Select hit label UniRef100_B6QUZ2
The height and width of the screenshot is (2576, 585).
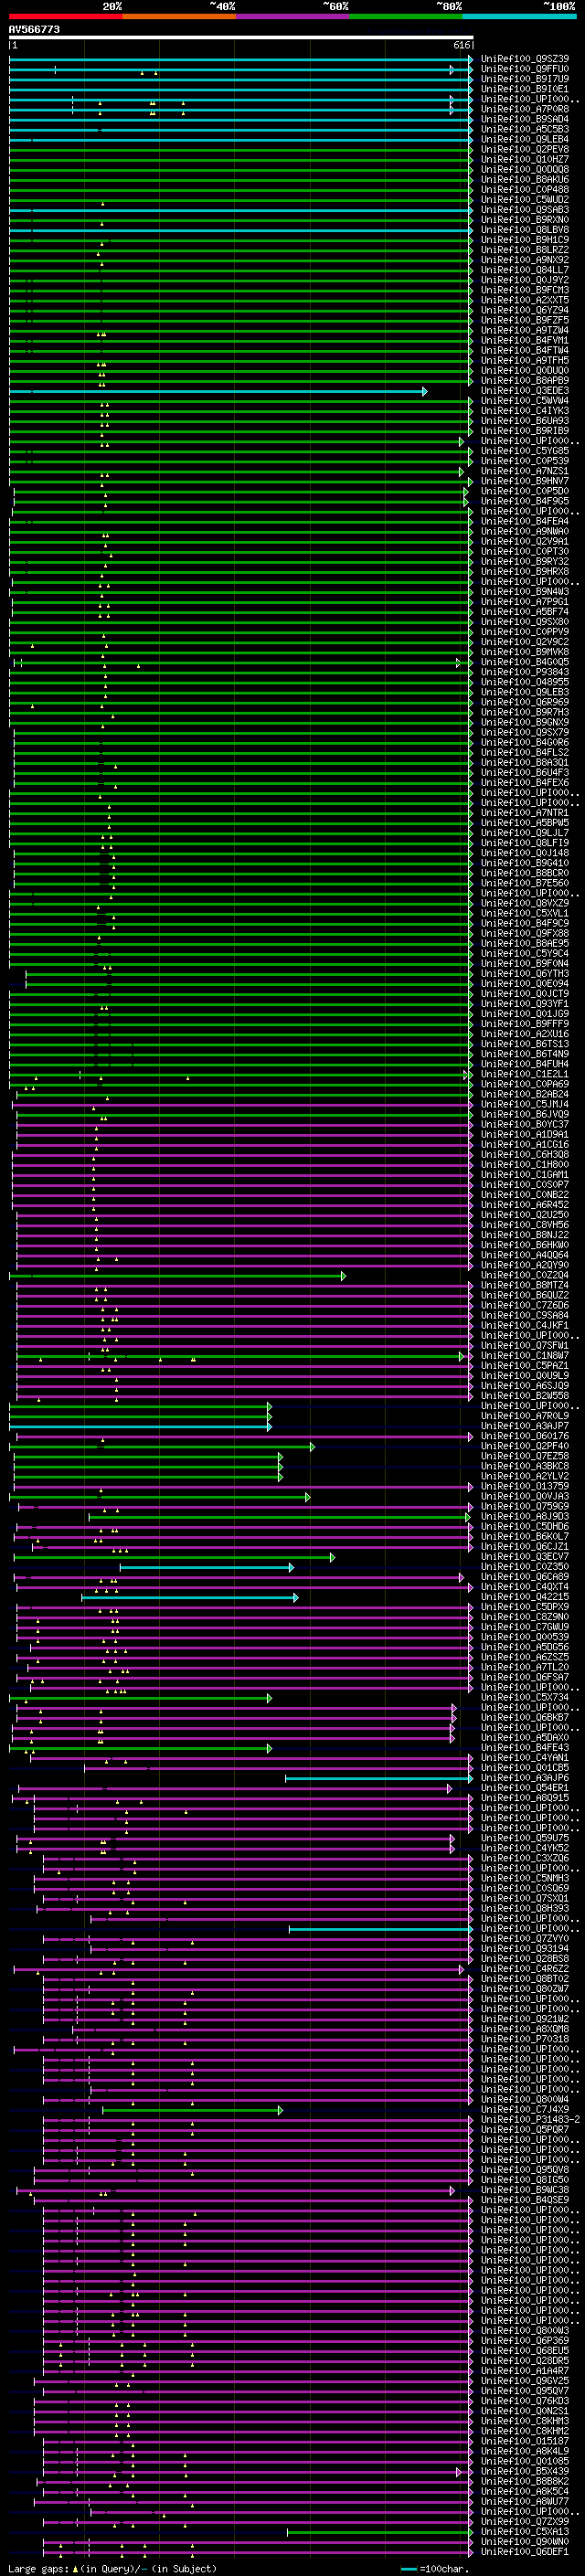click(525, 1295)
